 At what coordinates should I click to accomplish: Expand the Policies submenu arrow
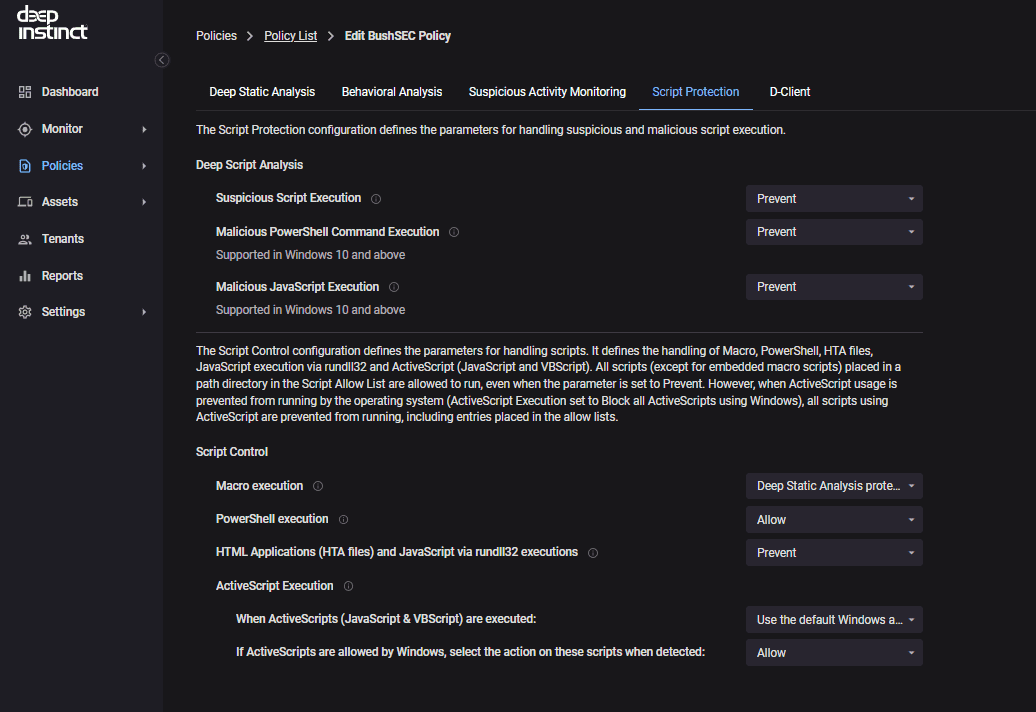pyautogui.click(x=144, y=166)
